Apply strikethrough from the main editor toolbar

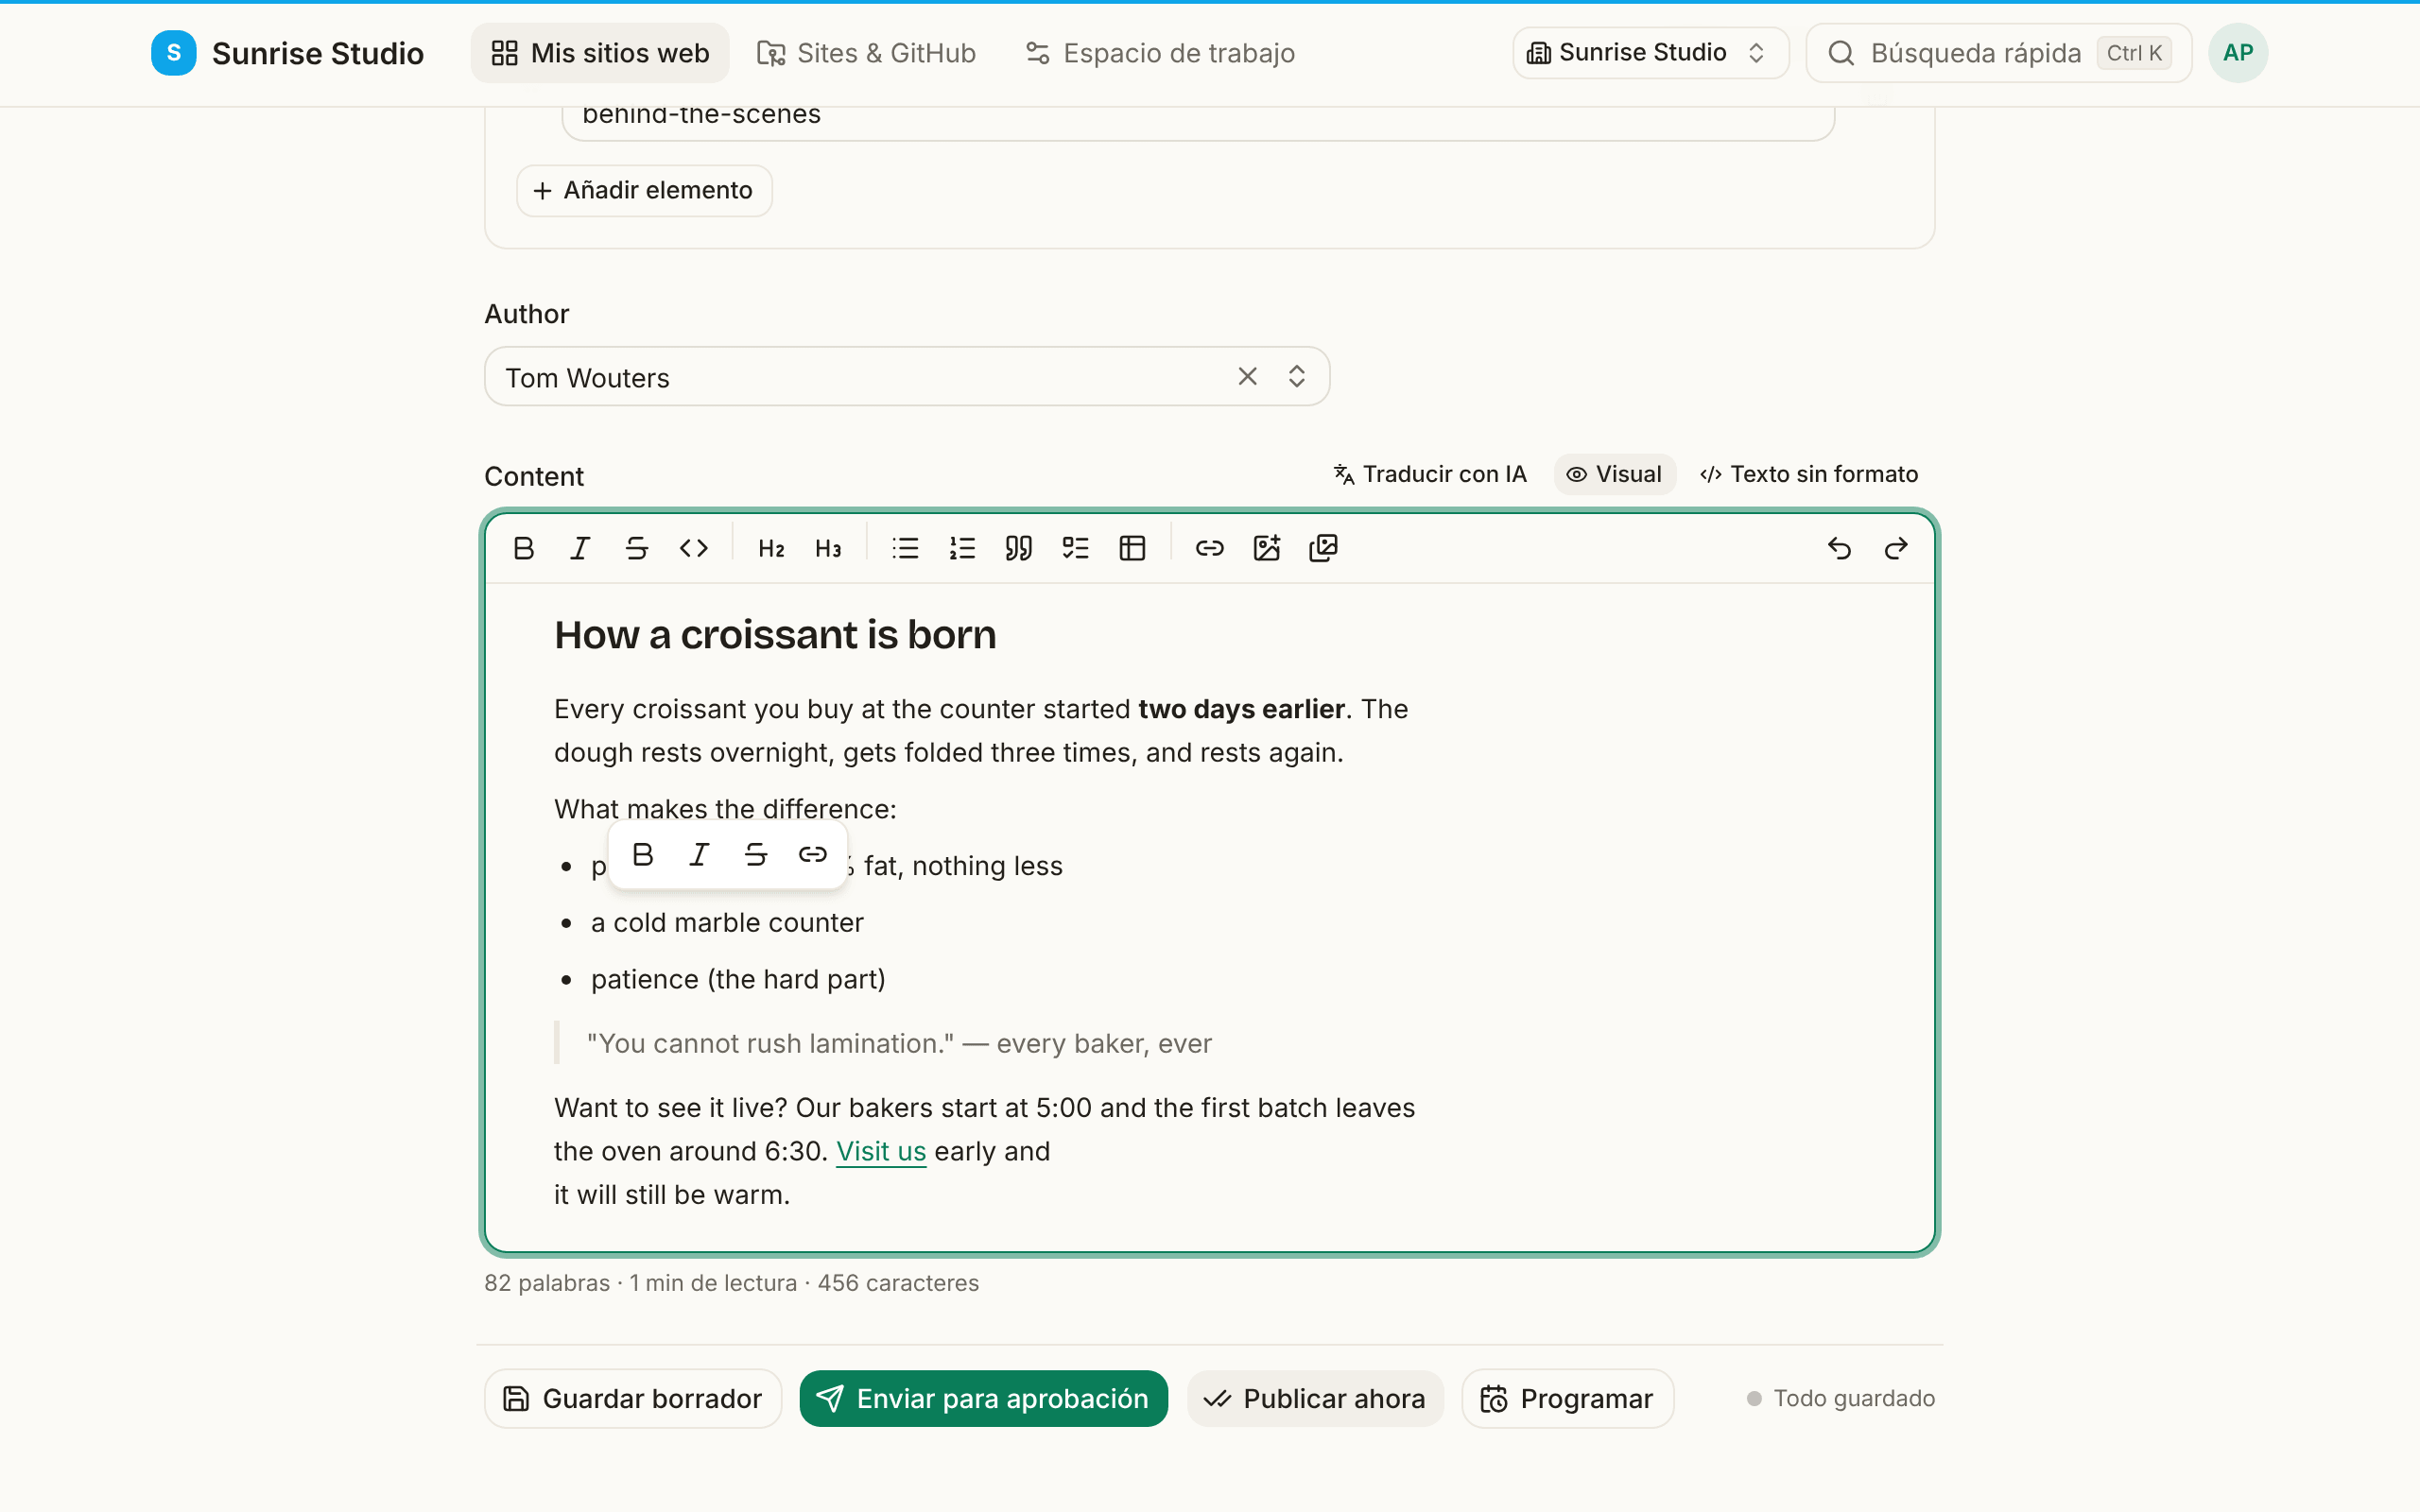click(x=636, y=548)
